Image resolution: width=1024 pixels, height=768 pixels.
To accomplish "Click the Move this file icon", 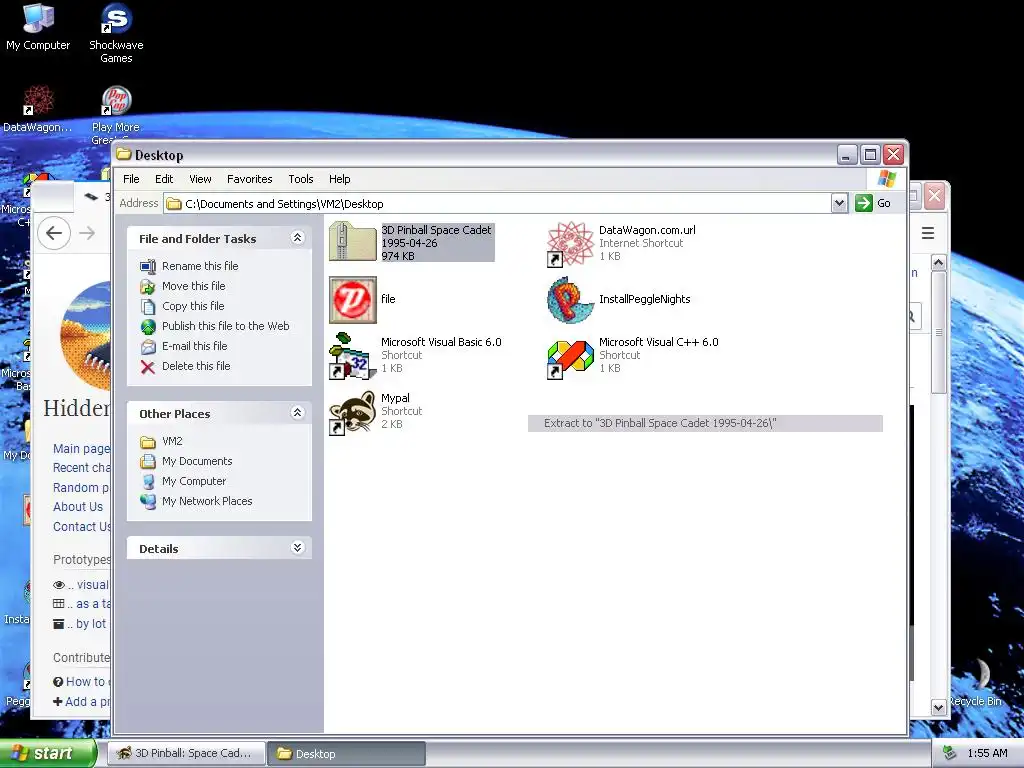I will (148, 286).
